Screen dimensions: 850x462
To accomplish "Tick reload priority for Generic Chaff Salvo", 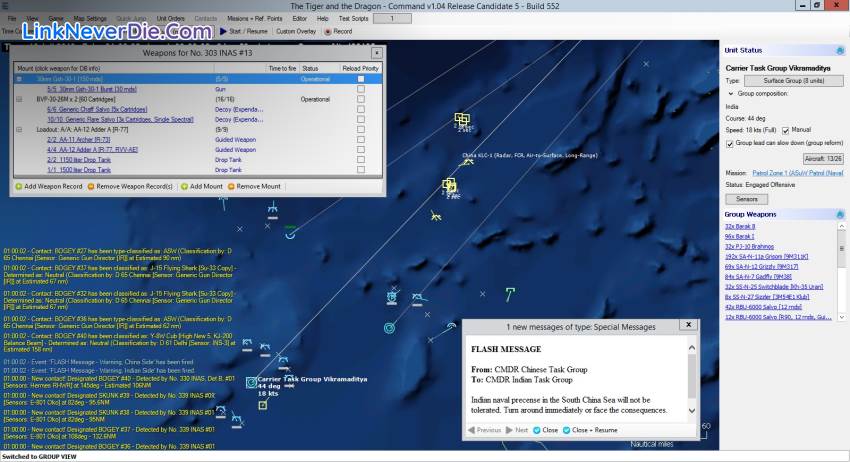I will [361, 109].
